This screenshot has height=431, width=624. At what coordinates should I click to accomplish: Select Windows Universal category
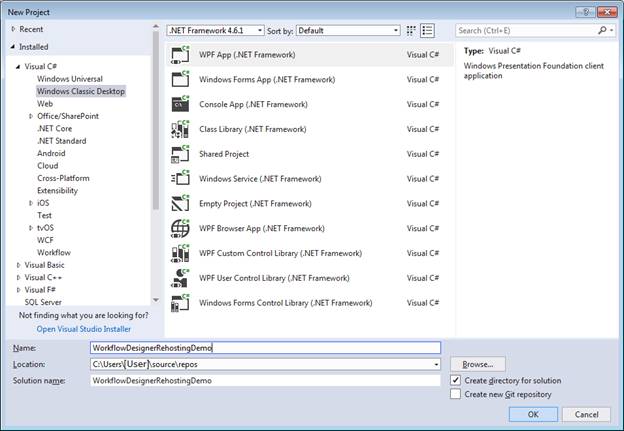point(70,79)
